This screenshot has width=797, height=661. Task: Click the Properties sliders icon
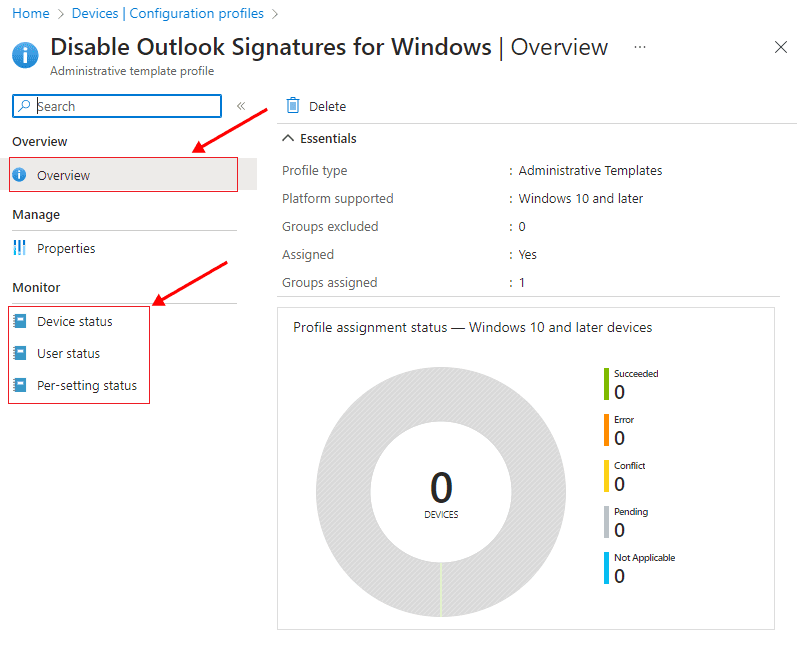(x=19, y=248)
